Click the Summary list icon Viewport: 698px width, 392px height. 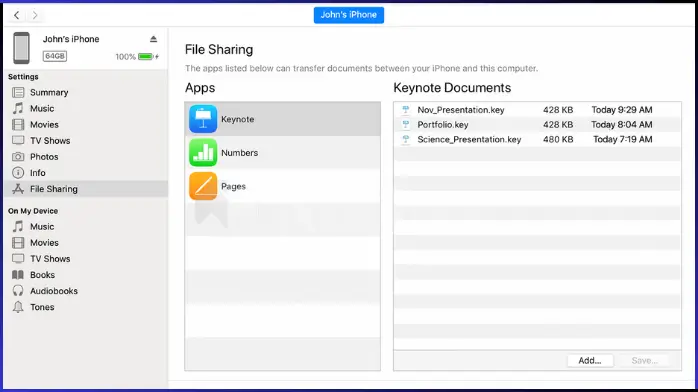18,93
